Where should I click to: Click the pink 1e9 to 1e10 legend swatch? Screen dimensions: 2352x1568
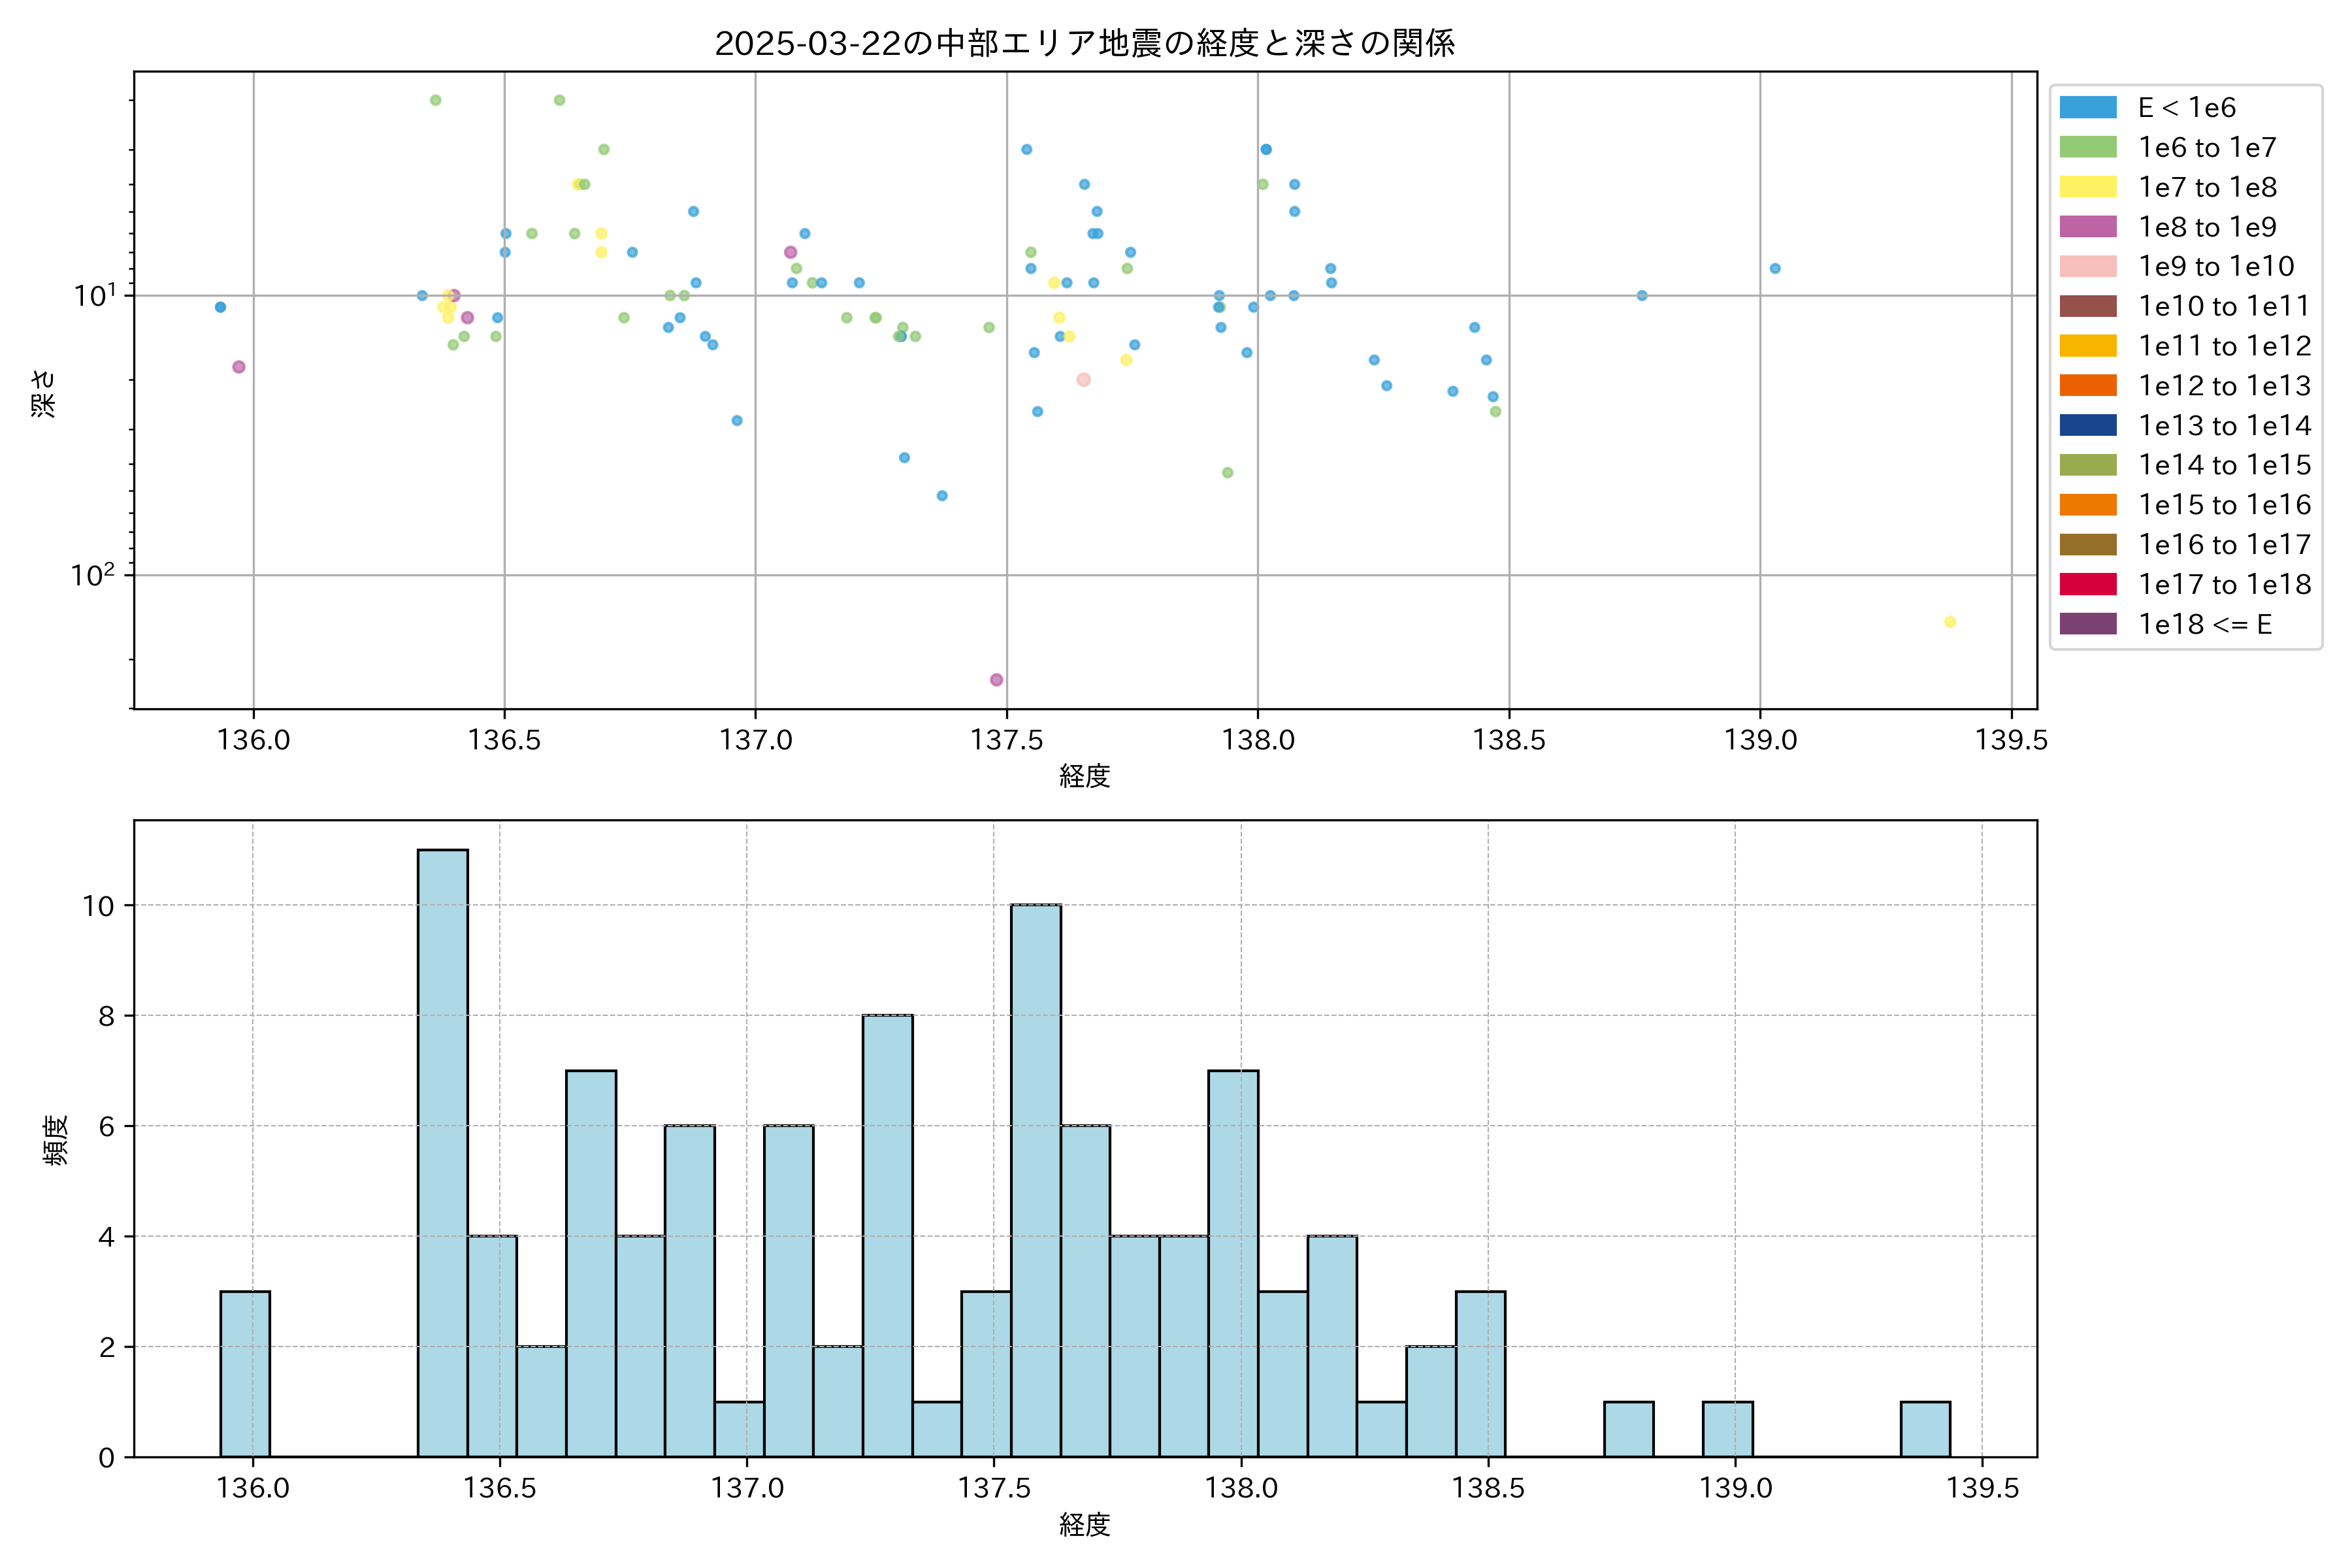point(2087,266)
